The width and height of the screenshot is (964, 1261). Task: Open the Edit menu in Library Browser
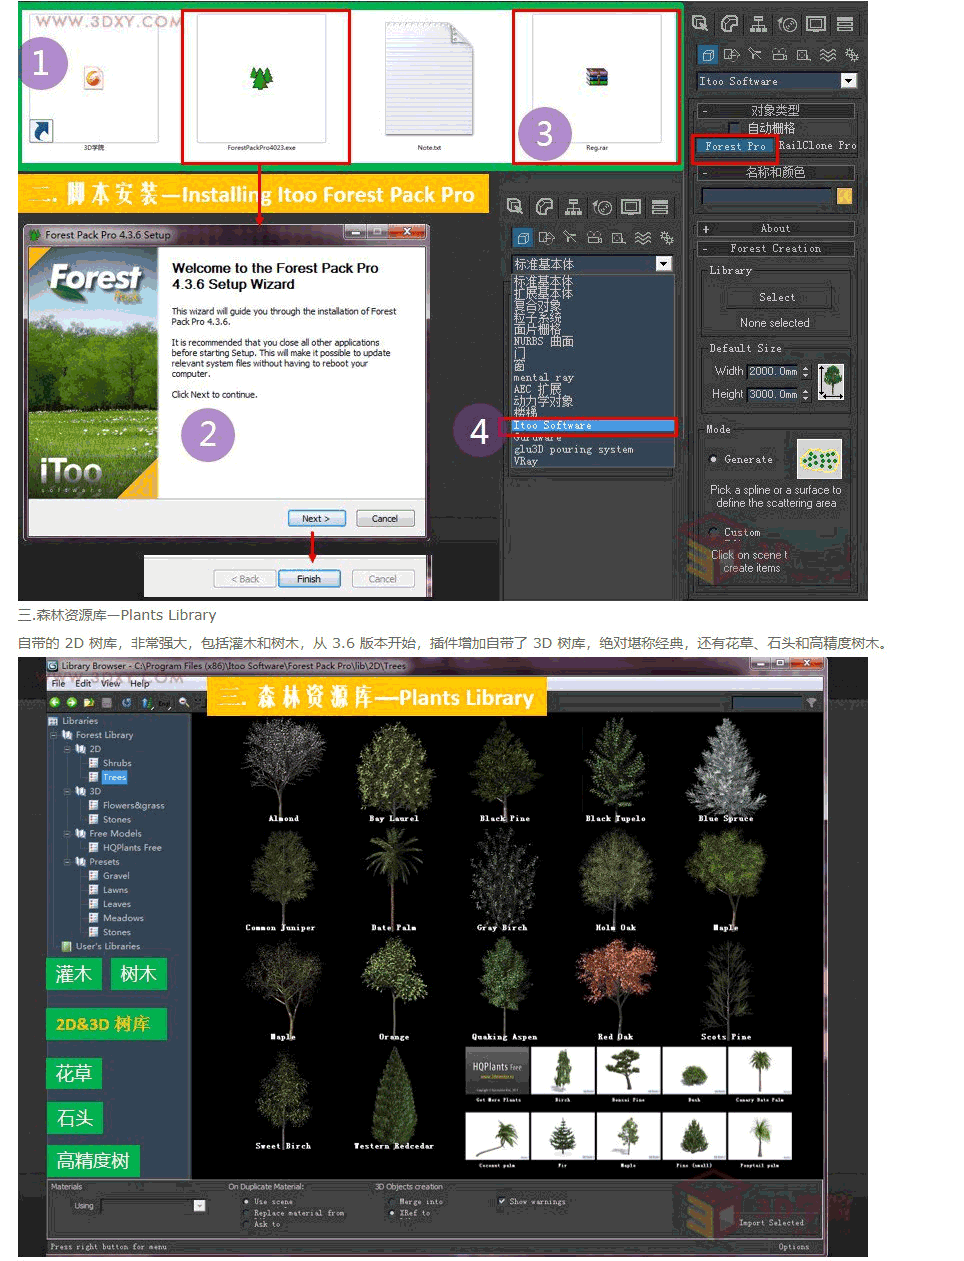click(83, 683)
